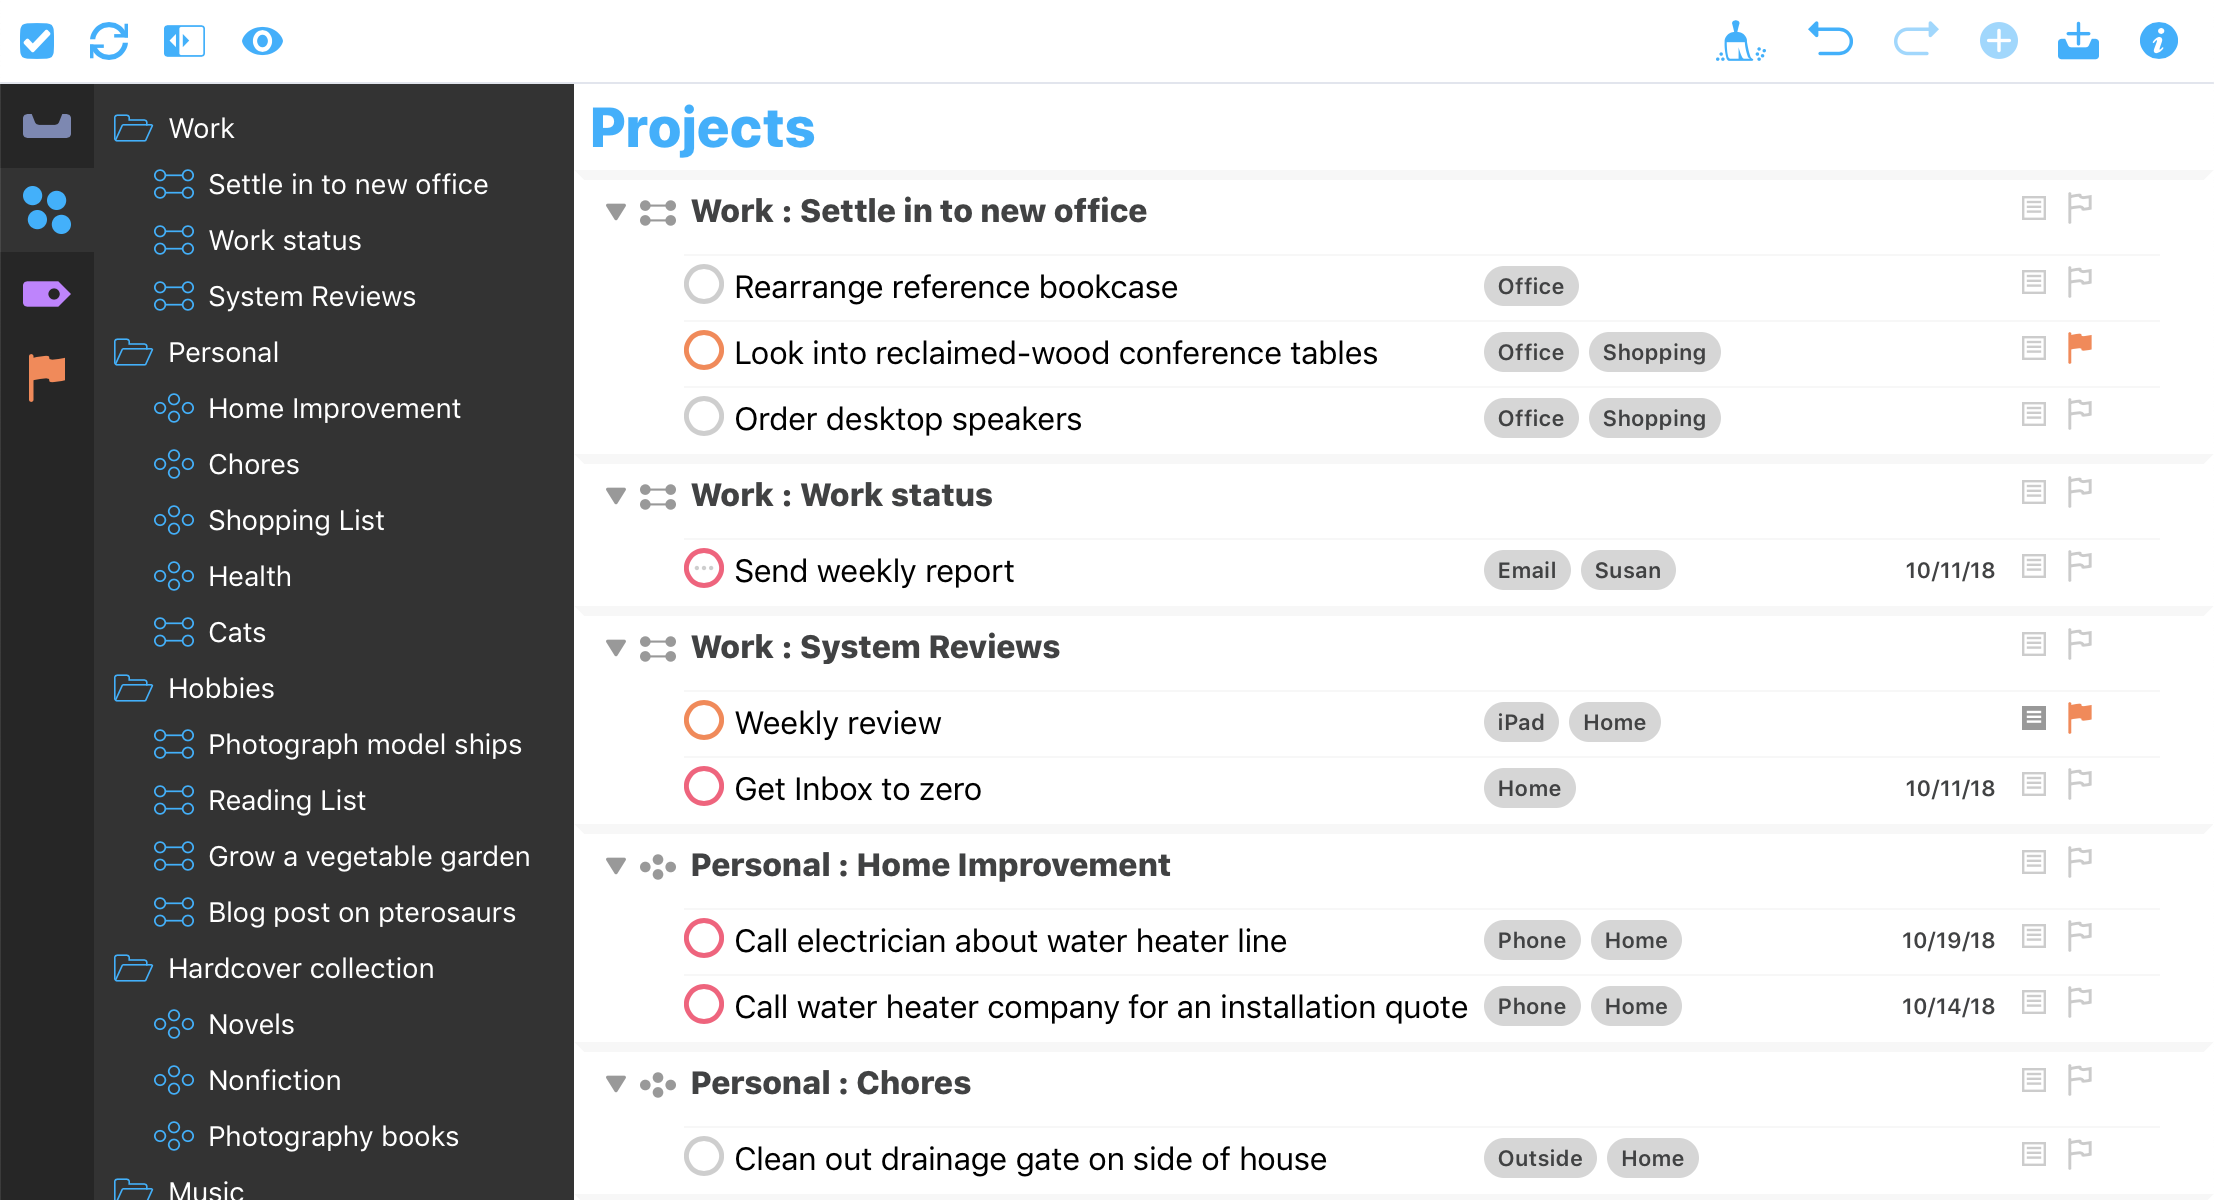This screenshot has height=1200, width=2214.
Task: Toggle completion circle for Send weekly report
Action: click(705, 569)
